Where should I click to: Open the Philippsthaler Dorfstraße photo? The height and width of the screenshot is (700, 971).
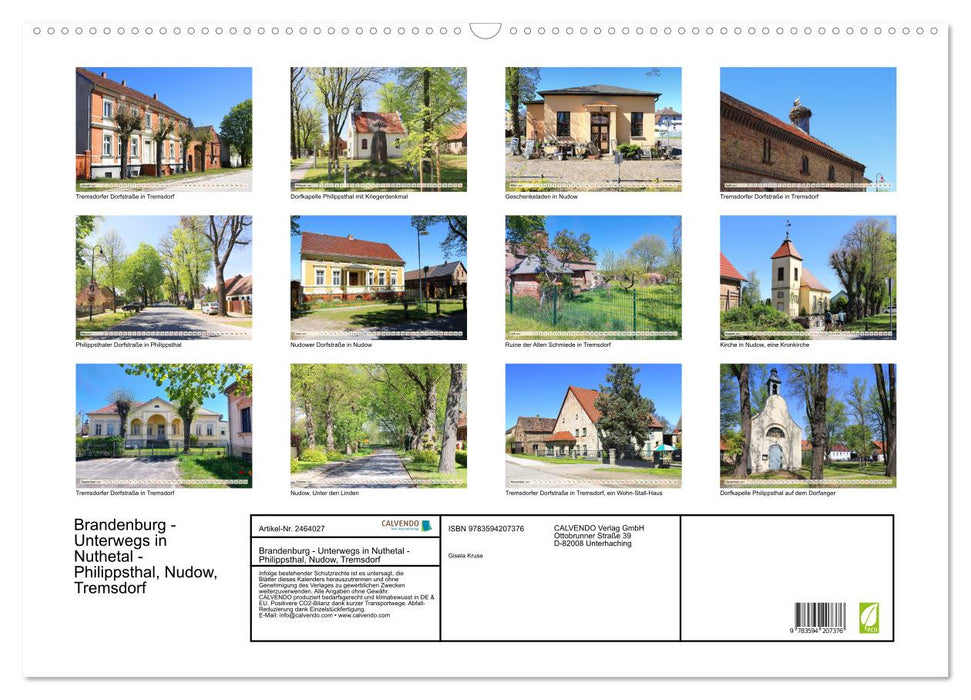pyautogui.click(x=164, y=278)
